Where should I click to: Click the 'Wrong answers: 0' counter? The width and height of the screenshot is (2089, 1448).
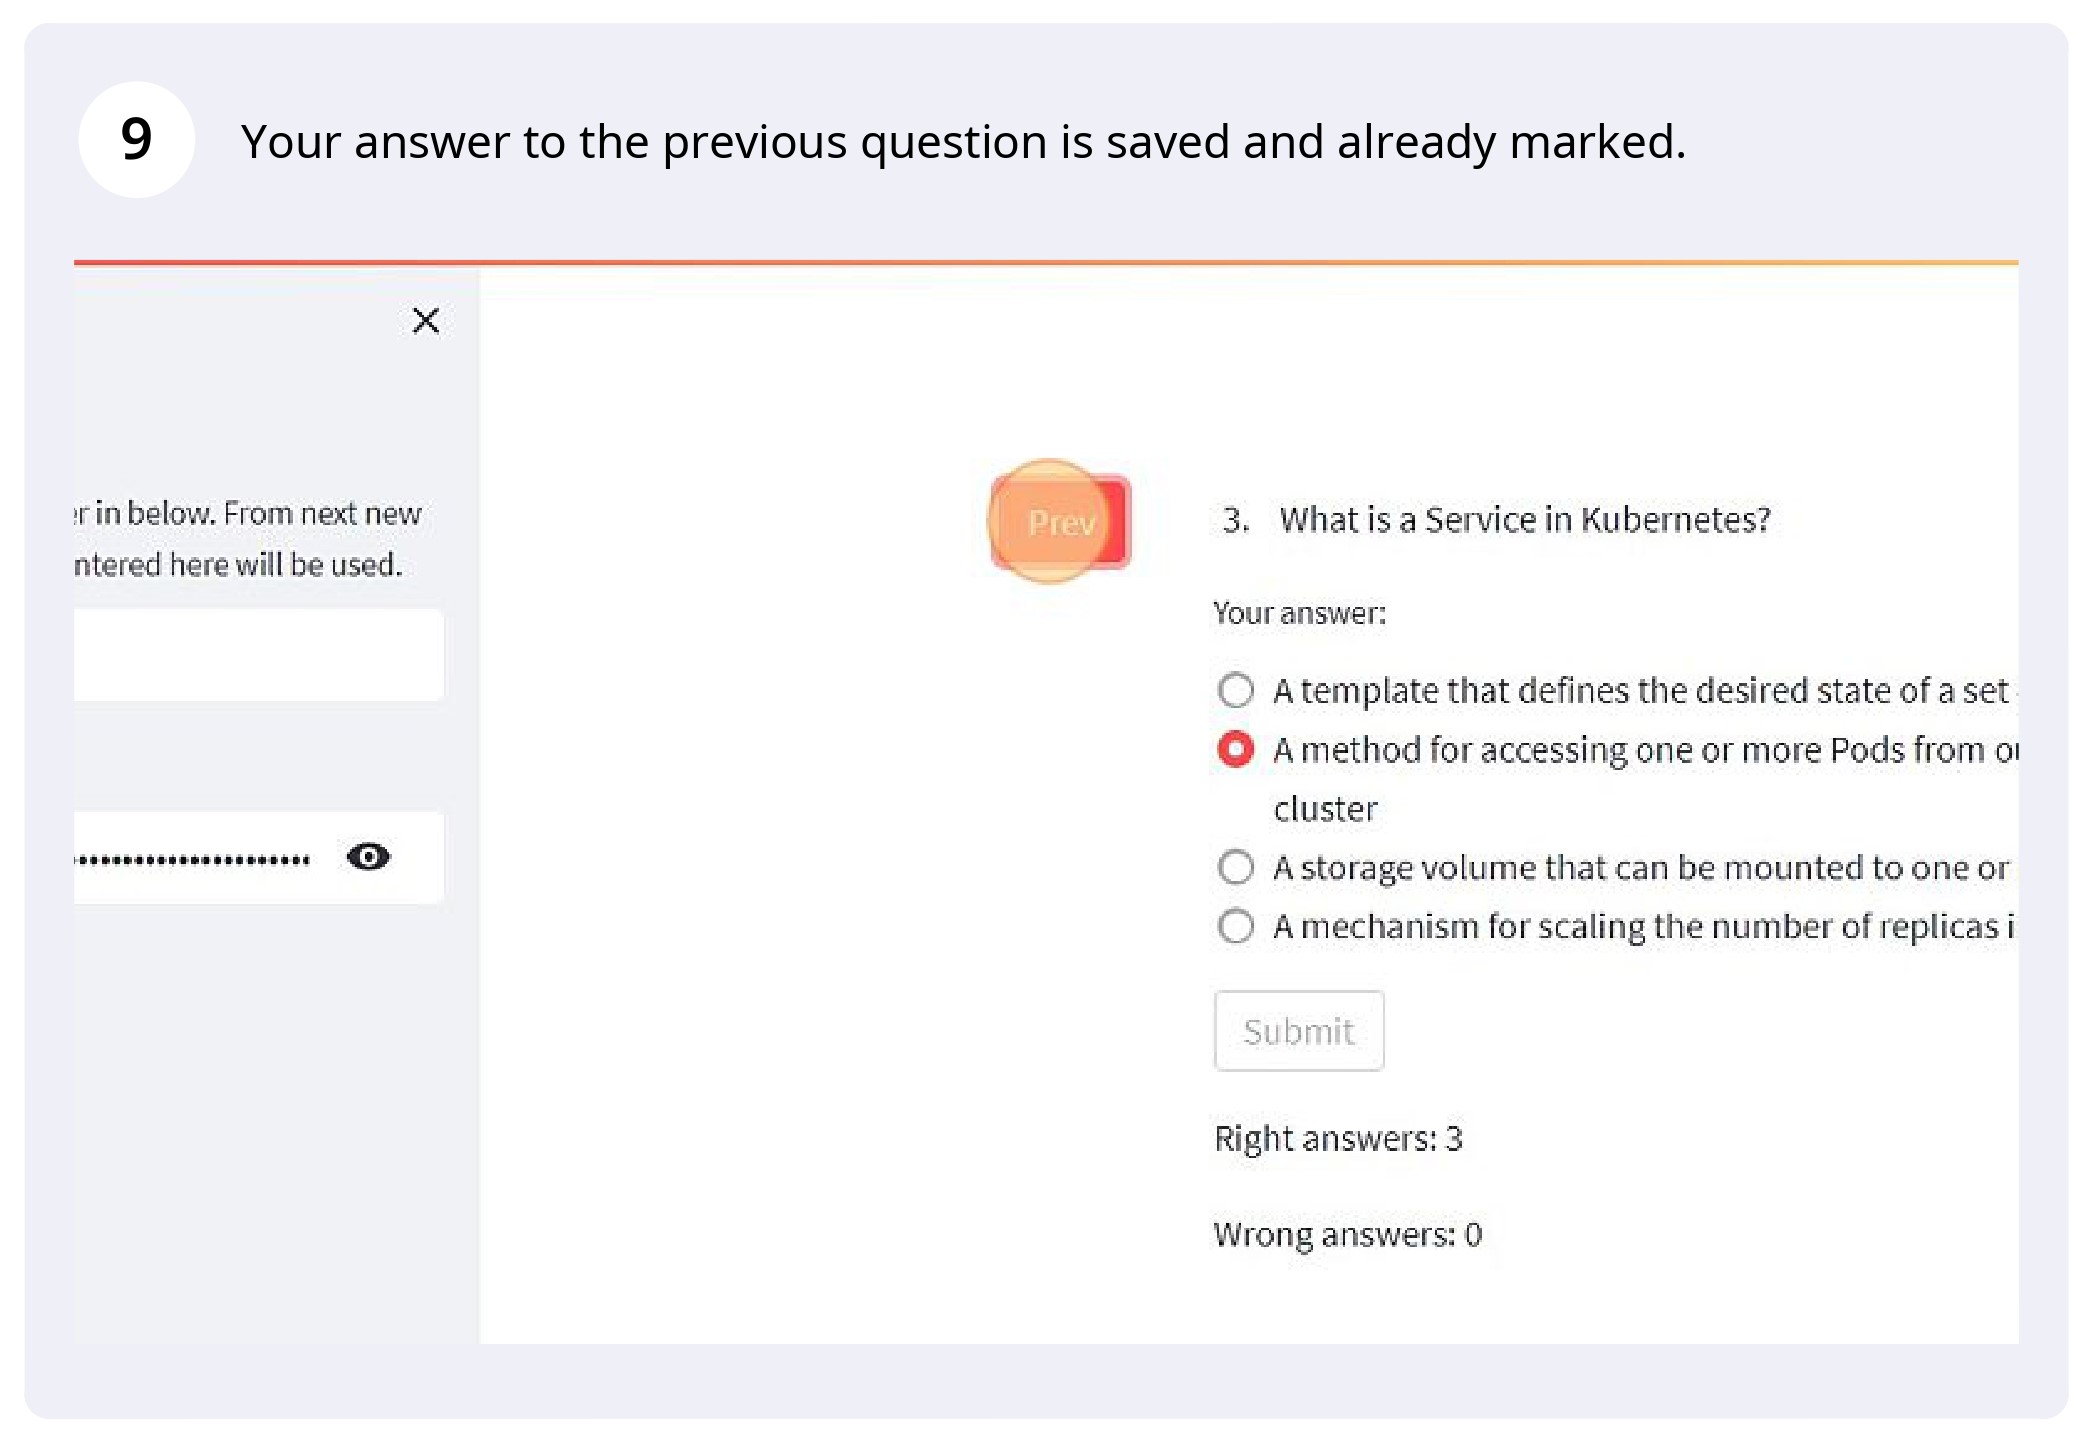[x=1347, y=1235]
